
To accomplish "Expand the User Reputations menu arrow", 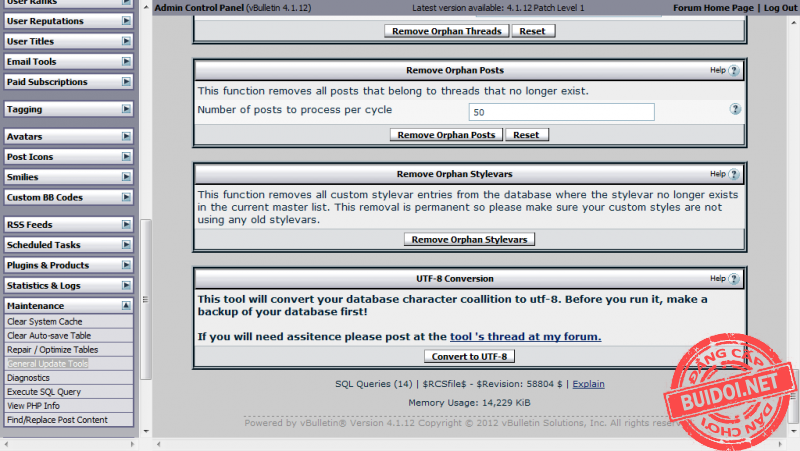I will 126,21.
